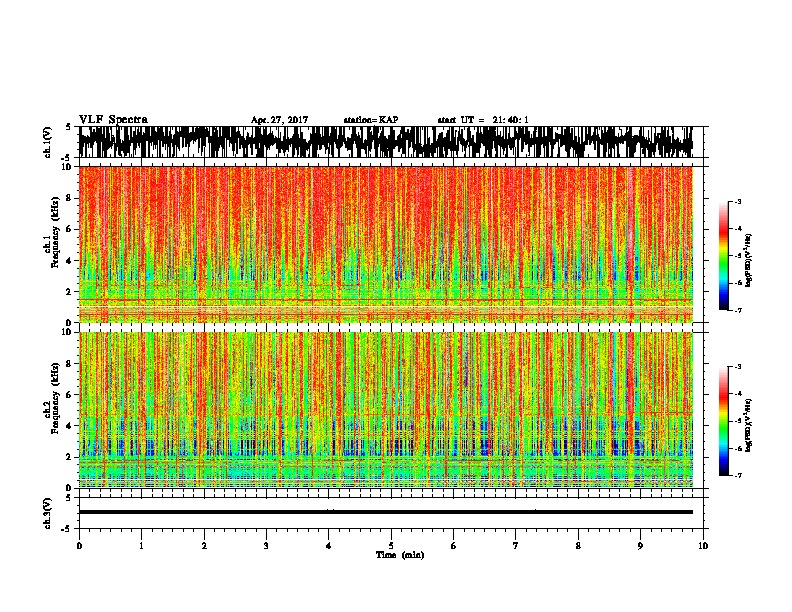Click the "-3" label on ch.2 color bar
This screenshot has height=612, width=792.
click(x=738, y=367)
